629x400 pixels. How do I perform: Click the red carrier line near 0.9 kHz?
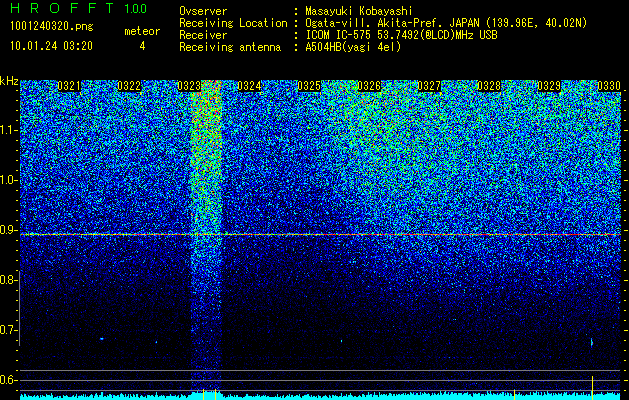pos(320,234)
